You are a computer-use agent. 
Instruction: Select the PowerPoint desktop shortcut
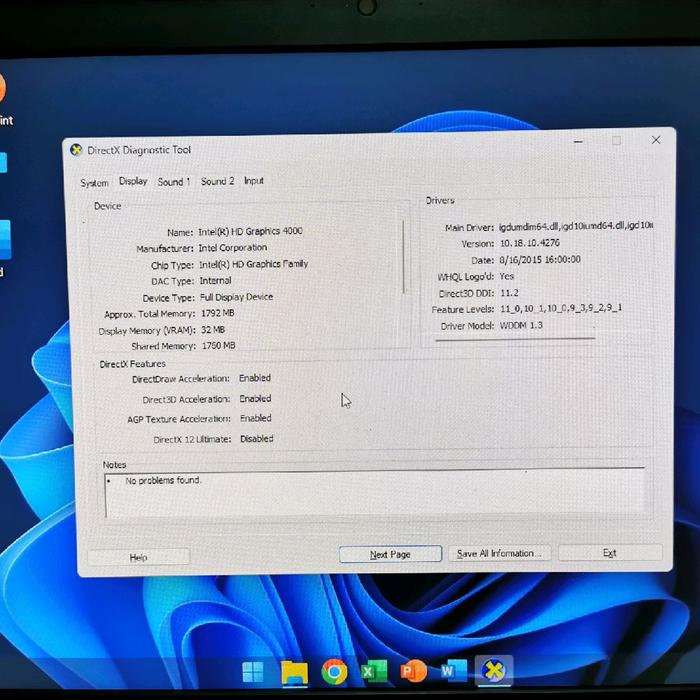coord(1,92)
